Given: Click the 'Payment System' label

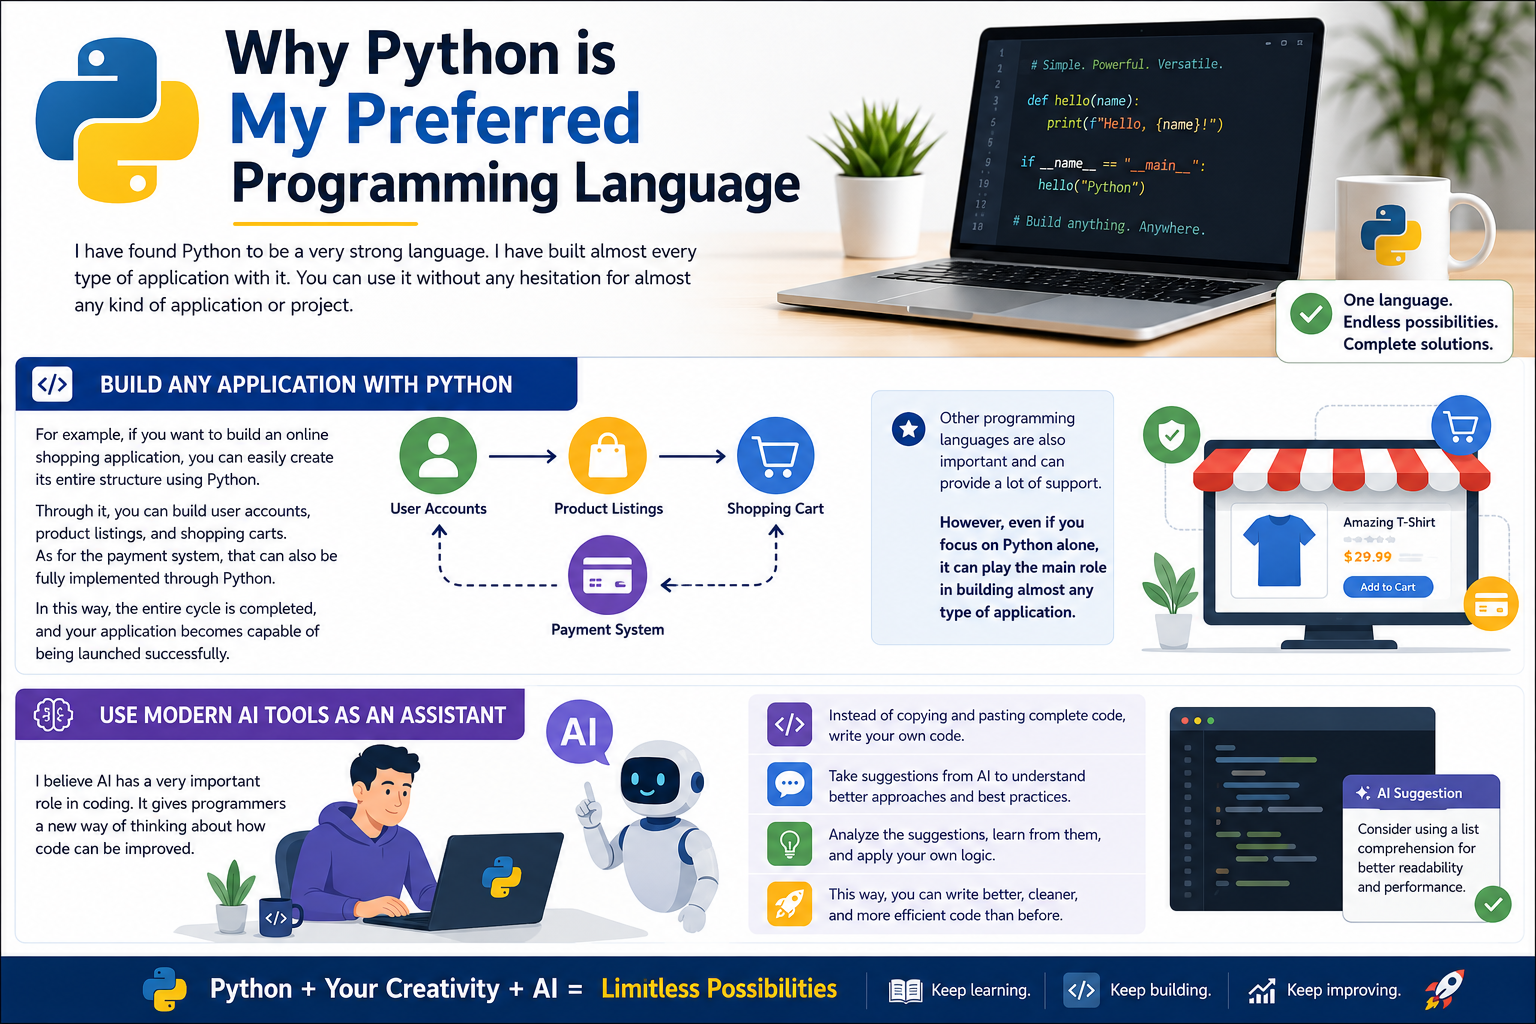Looking at the screenshot, I should [607, 629].
